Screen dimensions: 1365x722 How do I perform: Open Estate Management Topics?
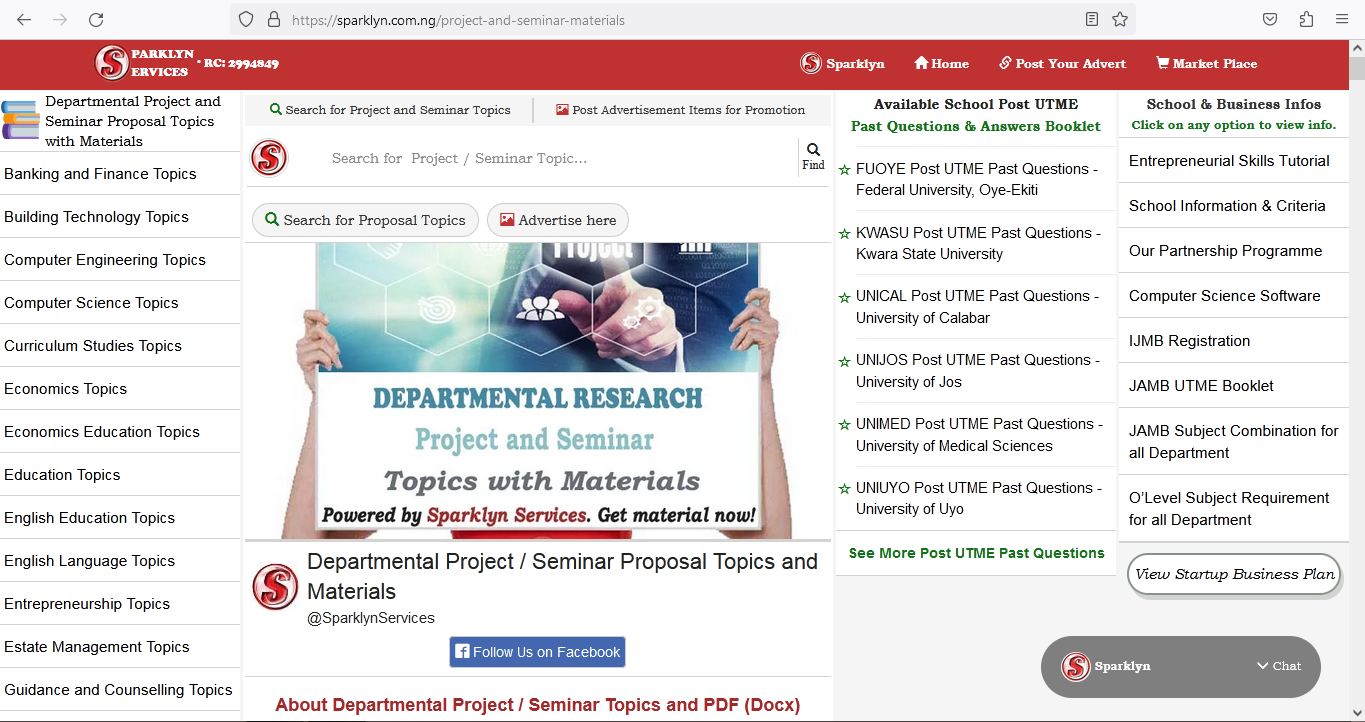[x=97, y=647]
